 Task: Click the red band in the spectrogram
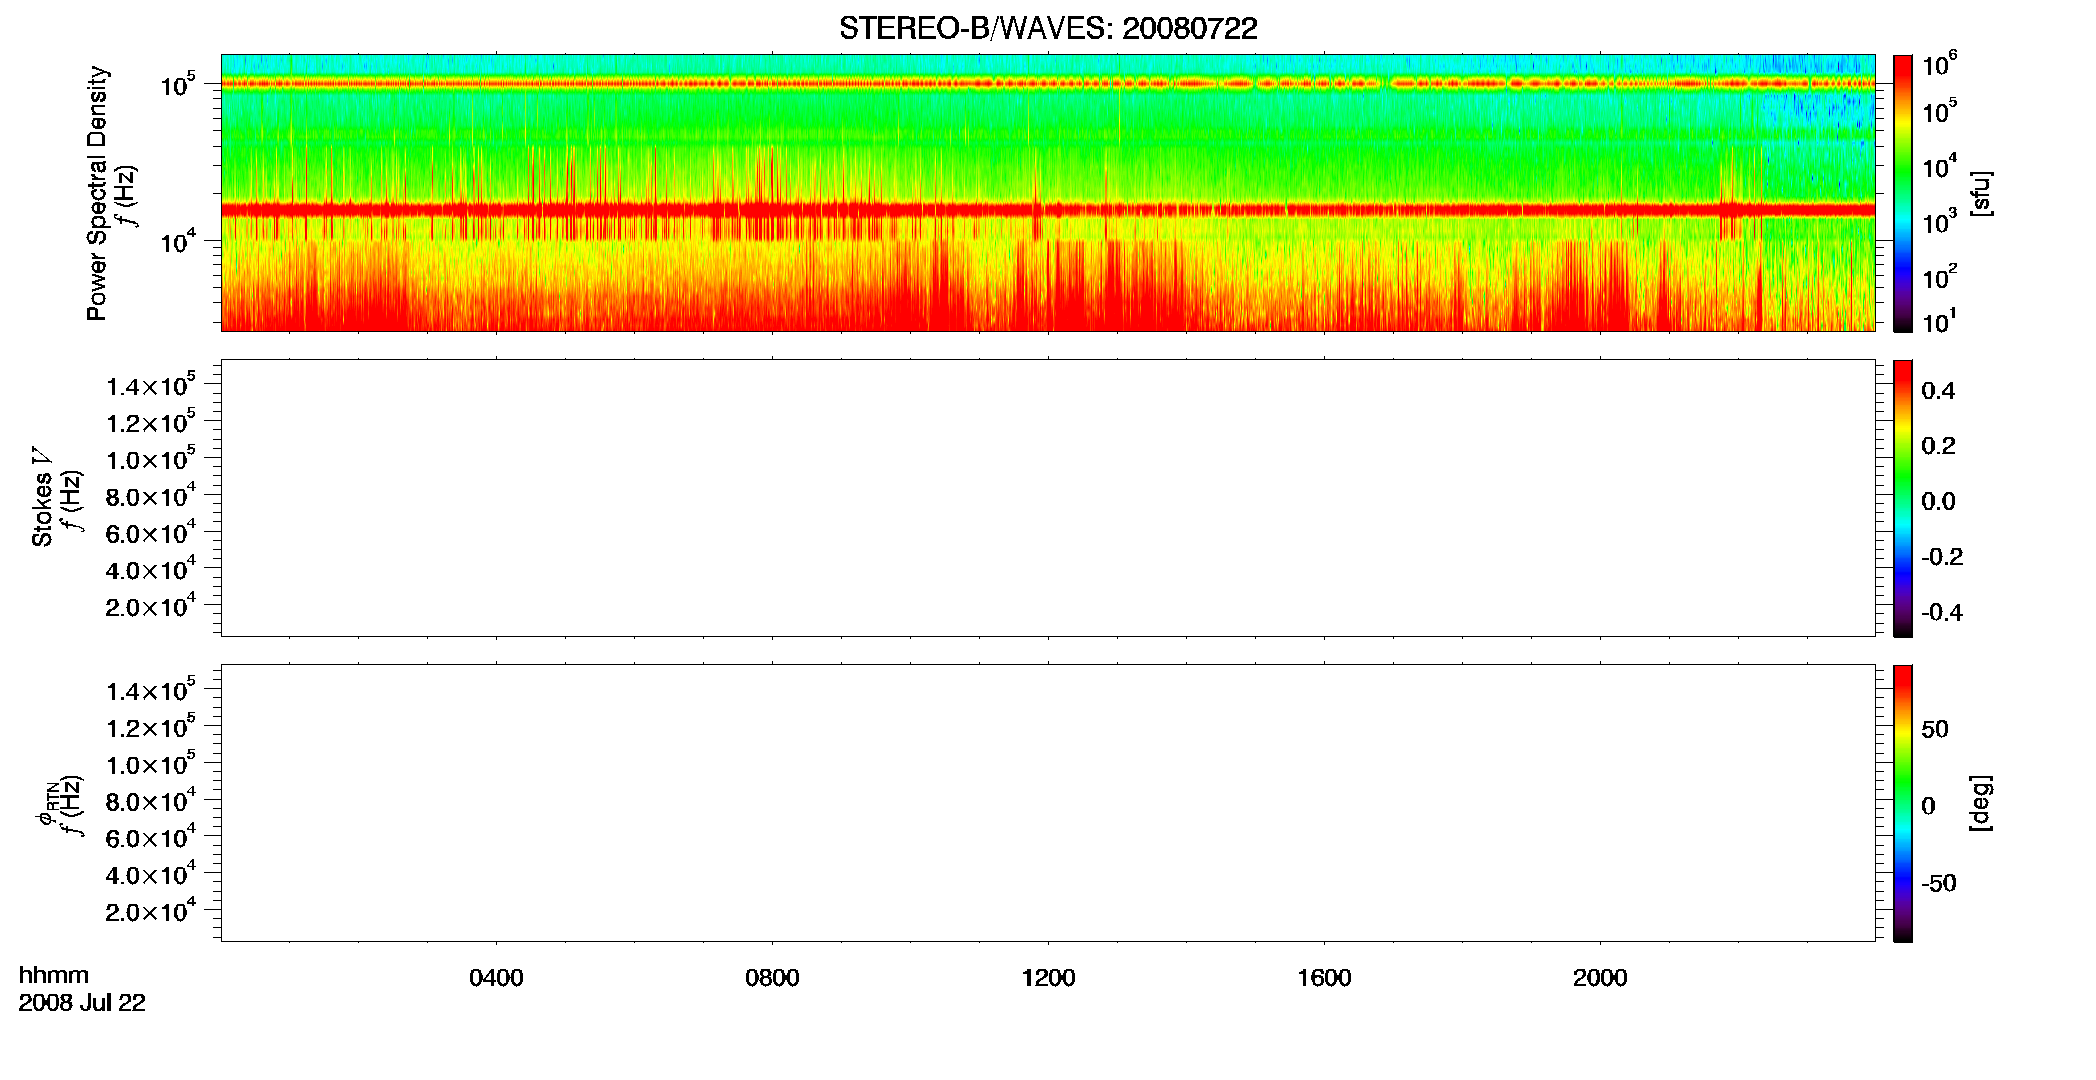1048,209
